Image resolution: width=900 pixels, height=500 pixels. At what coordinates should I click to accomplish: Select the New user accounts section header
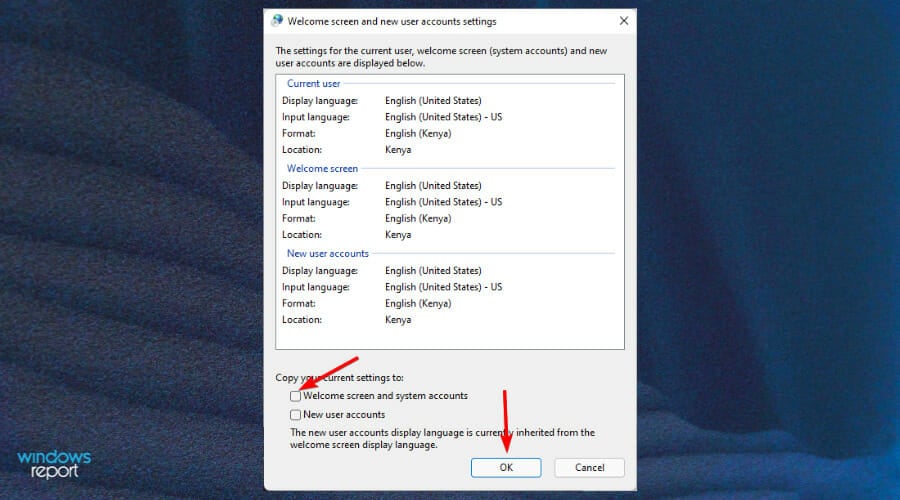coord(328,254)
